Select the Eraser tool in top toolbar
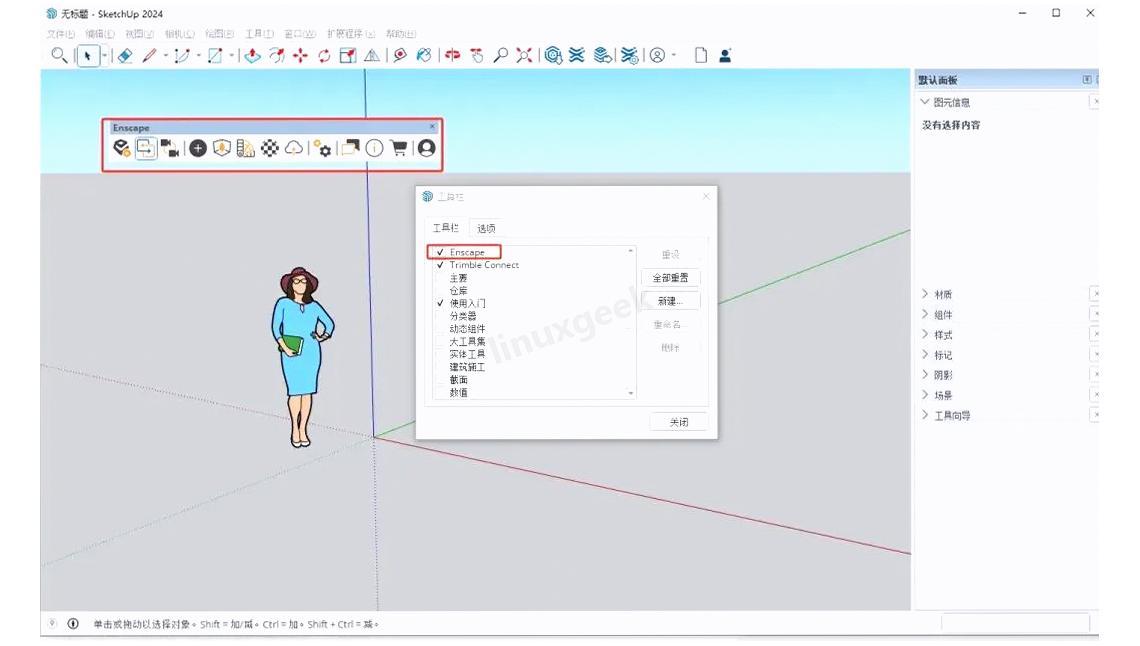The image size is (1140, 646). 124,56
